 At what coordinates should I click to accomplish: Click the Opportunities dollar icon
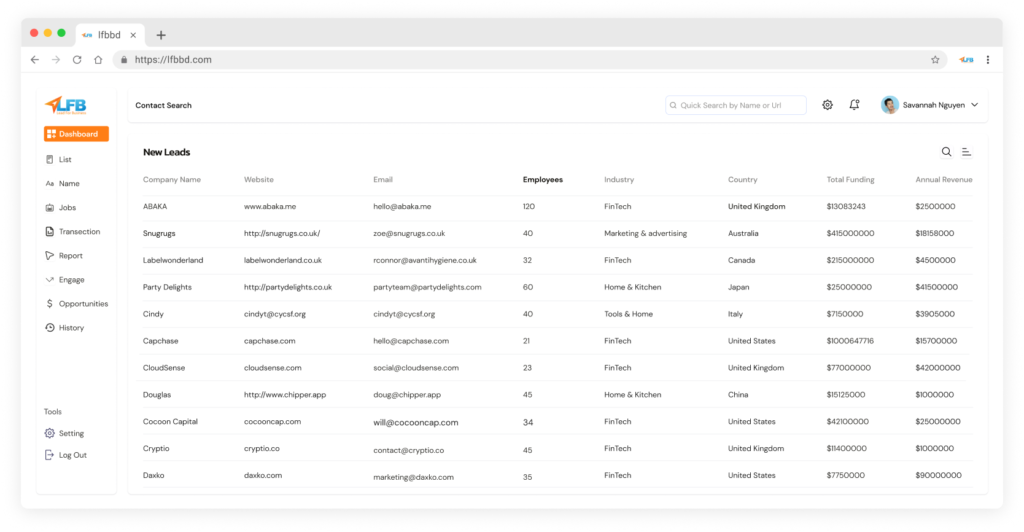point(50,304)
